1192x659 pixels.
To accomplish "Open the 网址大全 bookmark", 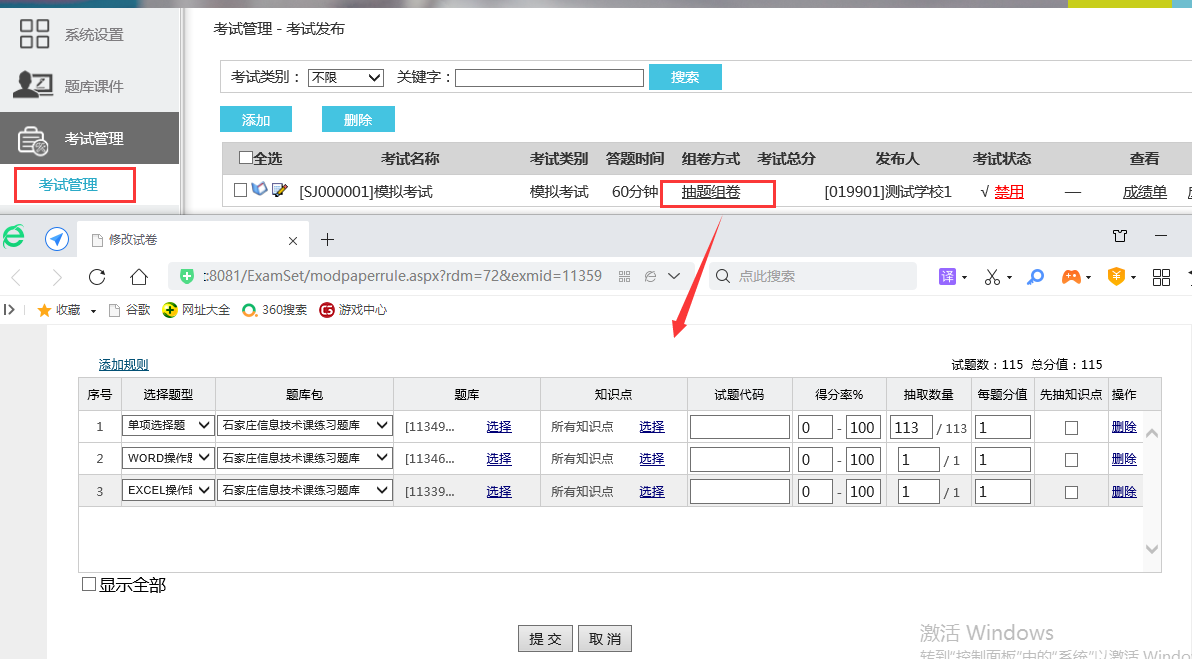I will 196,310.
